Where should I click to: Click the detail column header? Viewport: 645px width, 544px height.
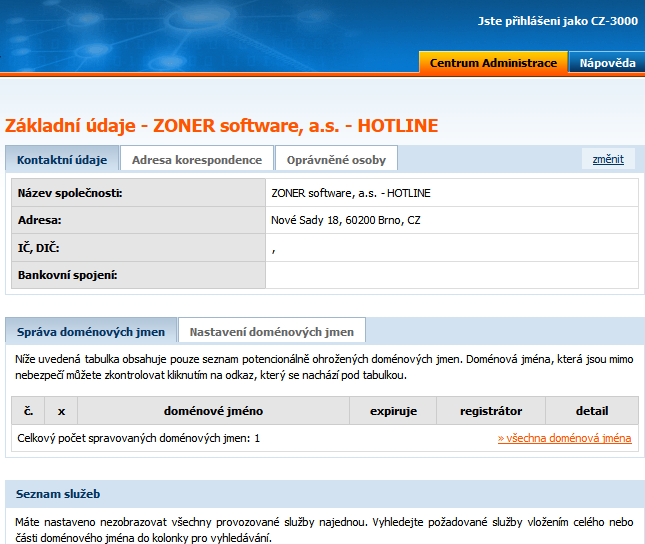click(591, 411)
